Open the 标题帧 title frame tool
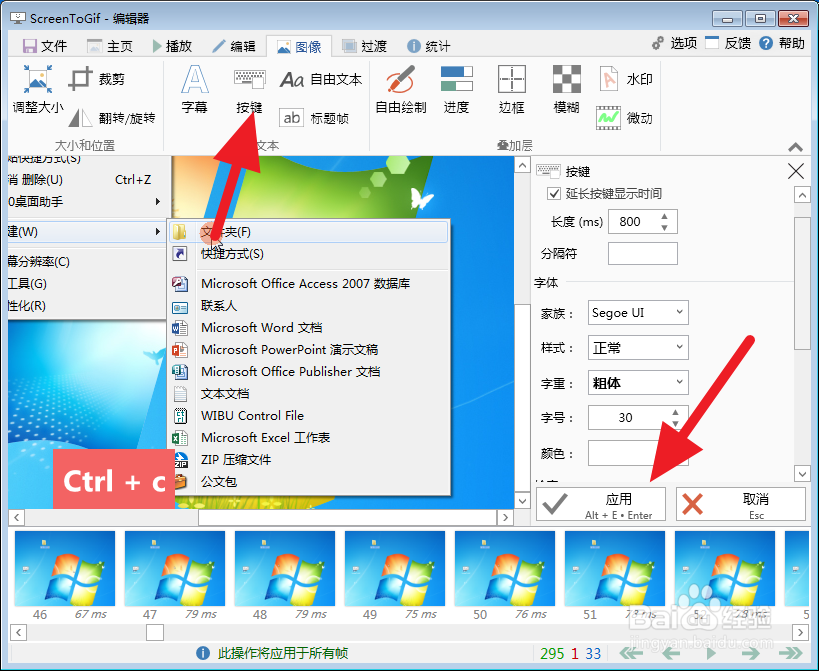The height and width of the screenshot is (671, 819). (x=314, y=118)
